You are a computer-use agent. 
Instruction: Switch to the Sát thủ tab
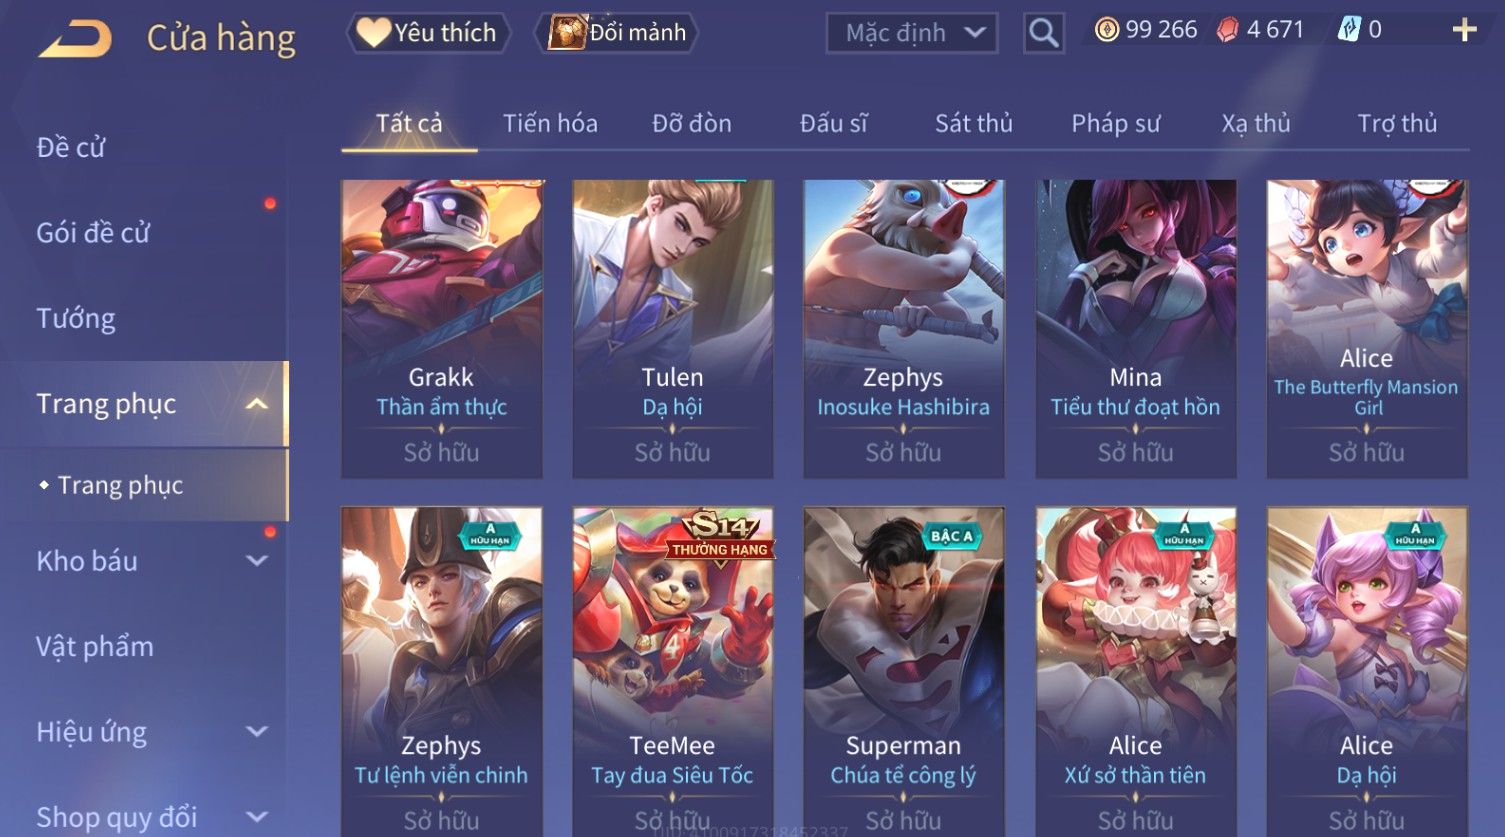pyautogui.click(x=974, y=123)
